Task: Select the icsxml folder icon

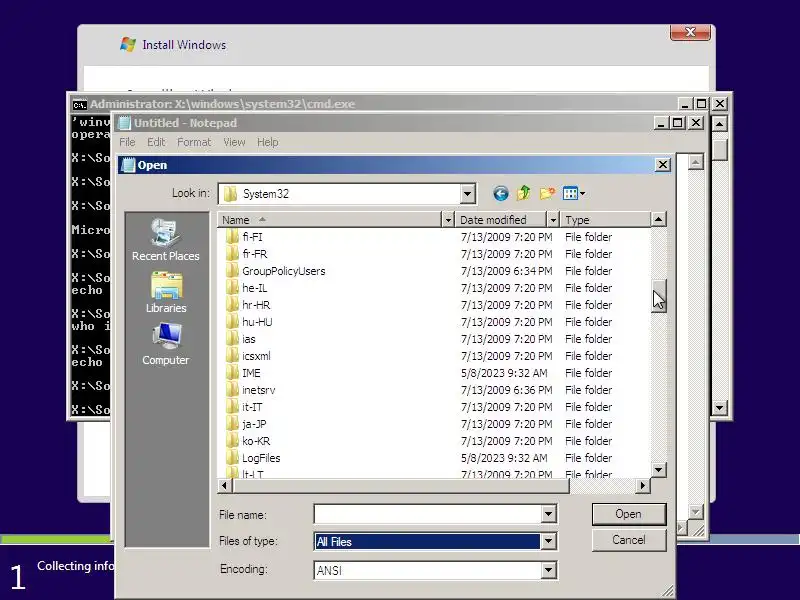Action: click(232, 356)
